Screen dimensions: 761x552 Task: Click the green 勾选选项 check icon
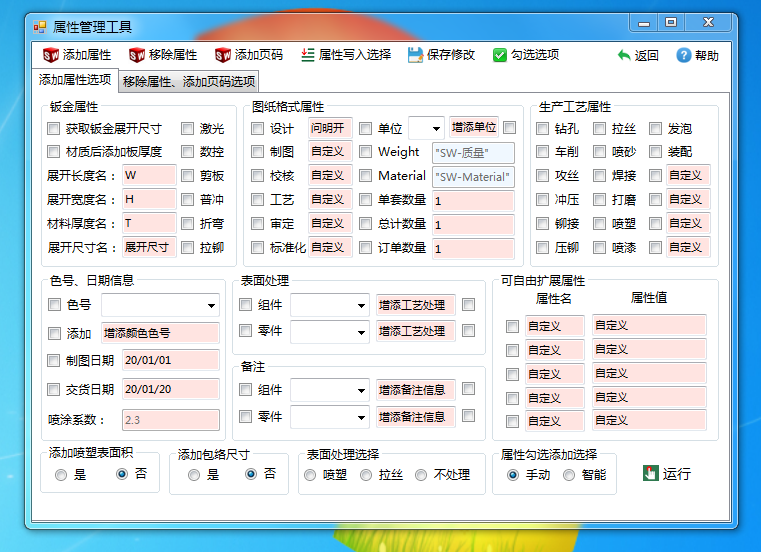point(499,55)
